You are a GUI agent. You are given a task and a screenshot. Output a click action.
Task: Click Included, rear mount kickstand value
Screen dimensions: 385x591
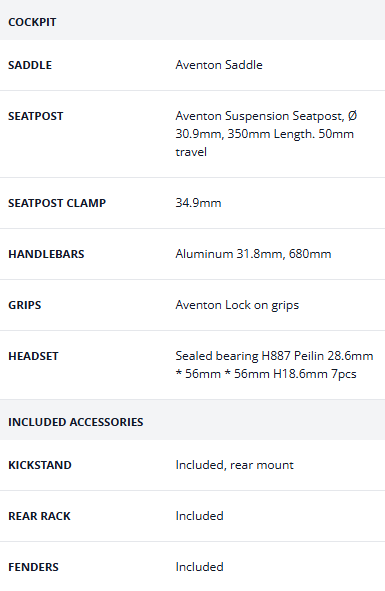tap(235, 465)
